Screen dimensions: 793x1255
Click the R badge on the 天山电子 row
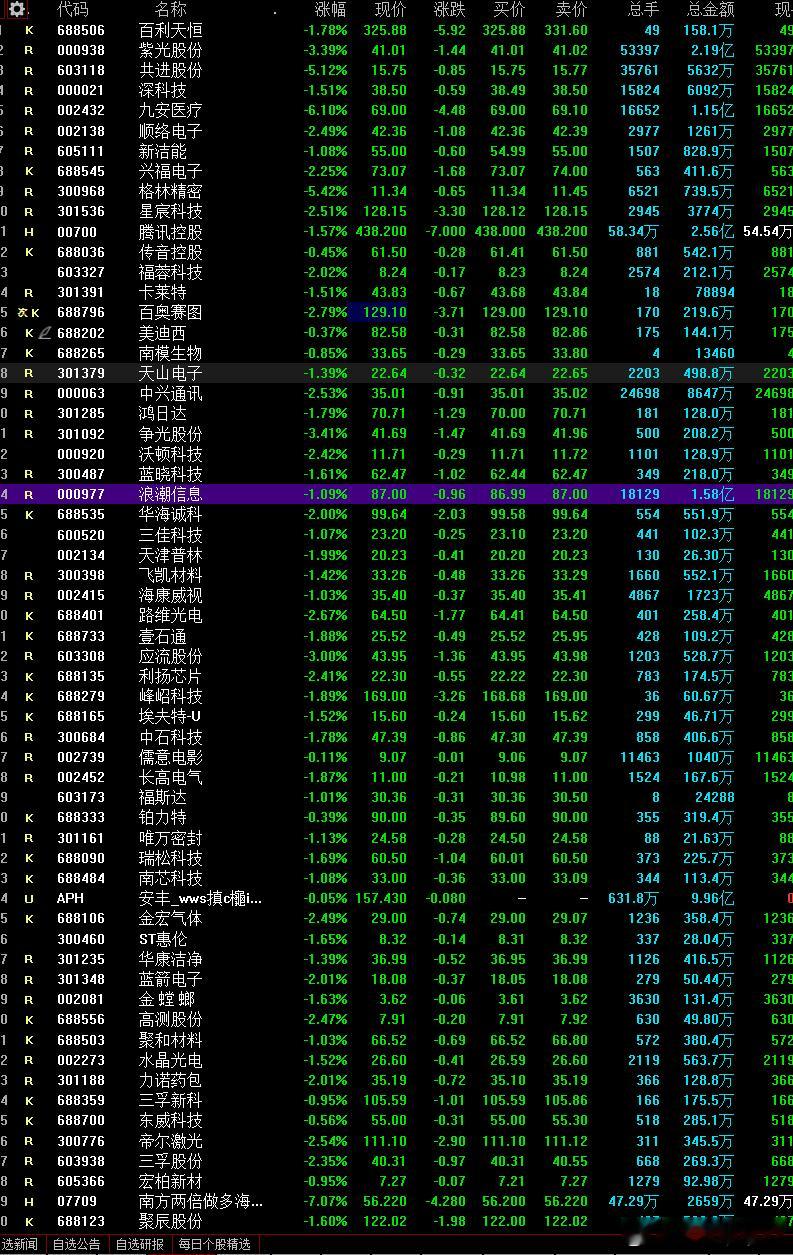pyautogui.click(x=29, y=373)
